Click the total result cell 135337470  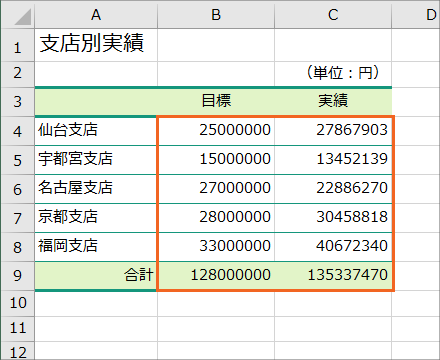tap(333, 276)
